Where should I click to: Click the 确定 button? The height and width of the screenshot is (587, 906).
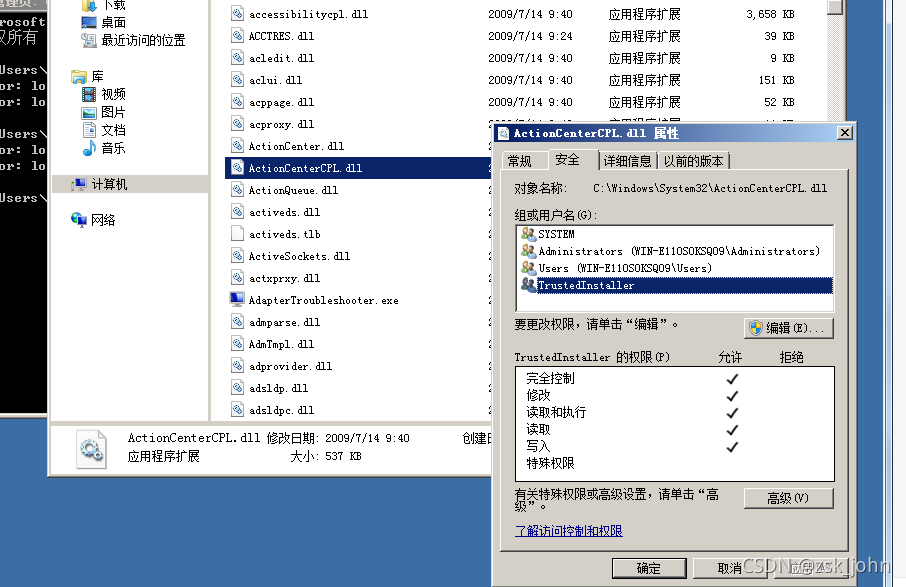coord(649,569)
